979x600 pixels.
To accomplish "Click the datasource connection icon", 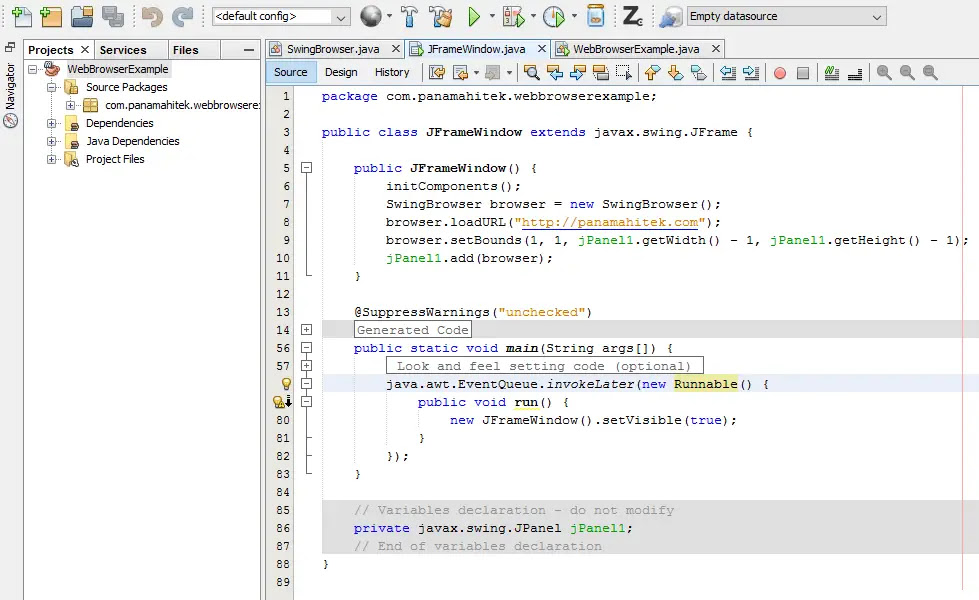I will (671, 17).
